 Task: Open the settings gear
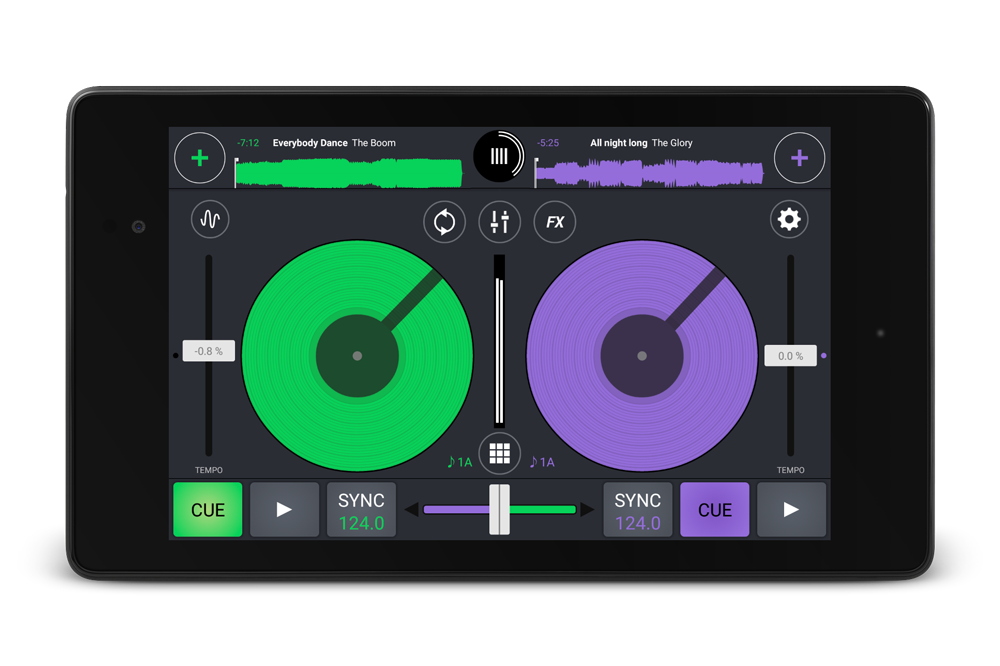click(789, 220)
